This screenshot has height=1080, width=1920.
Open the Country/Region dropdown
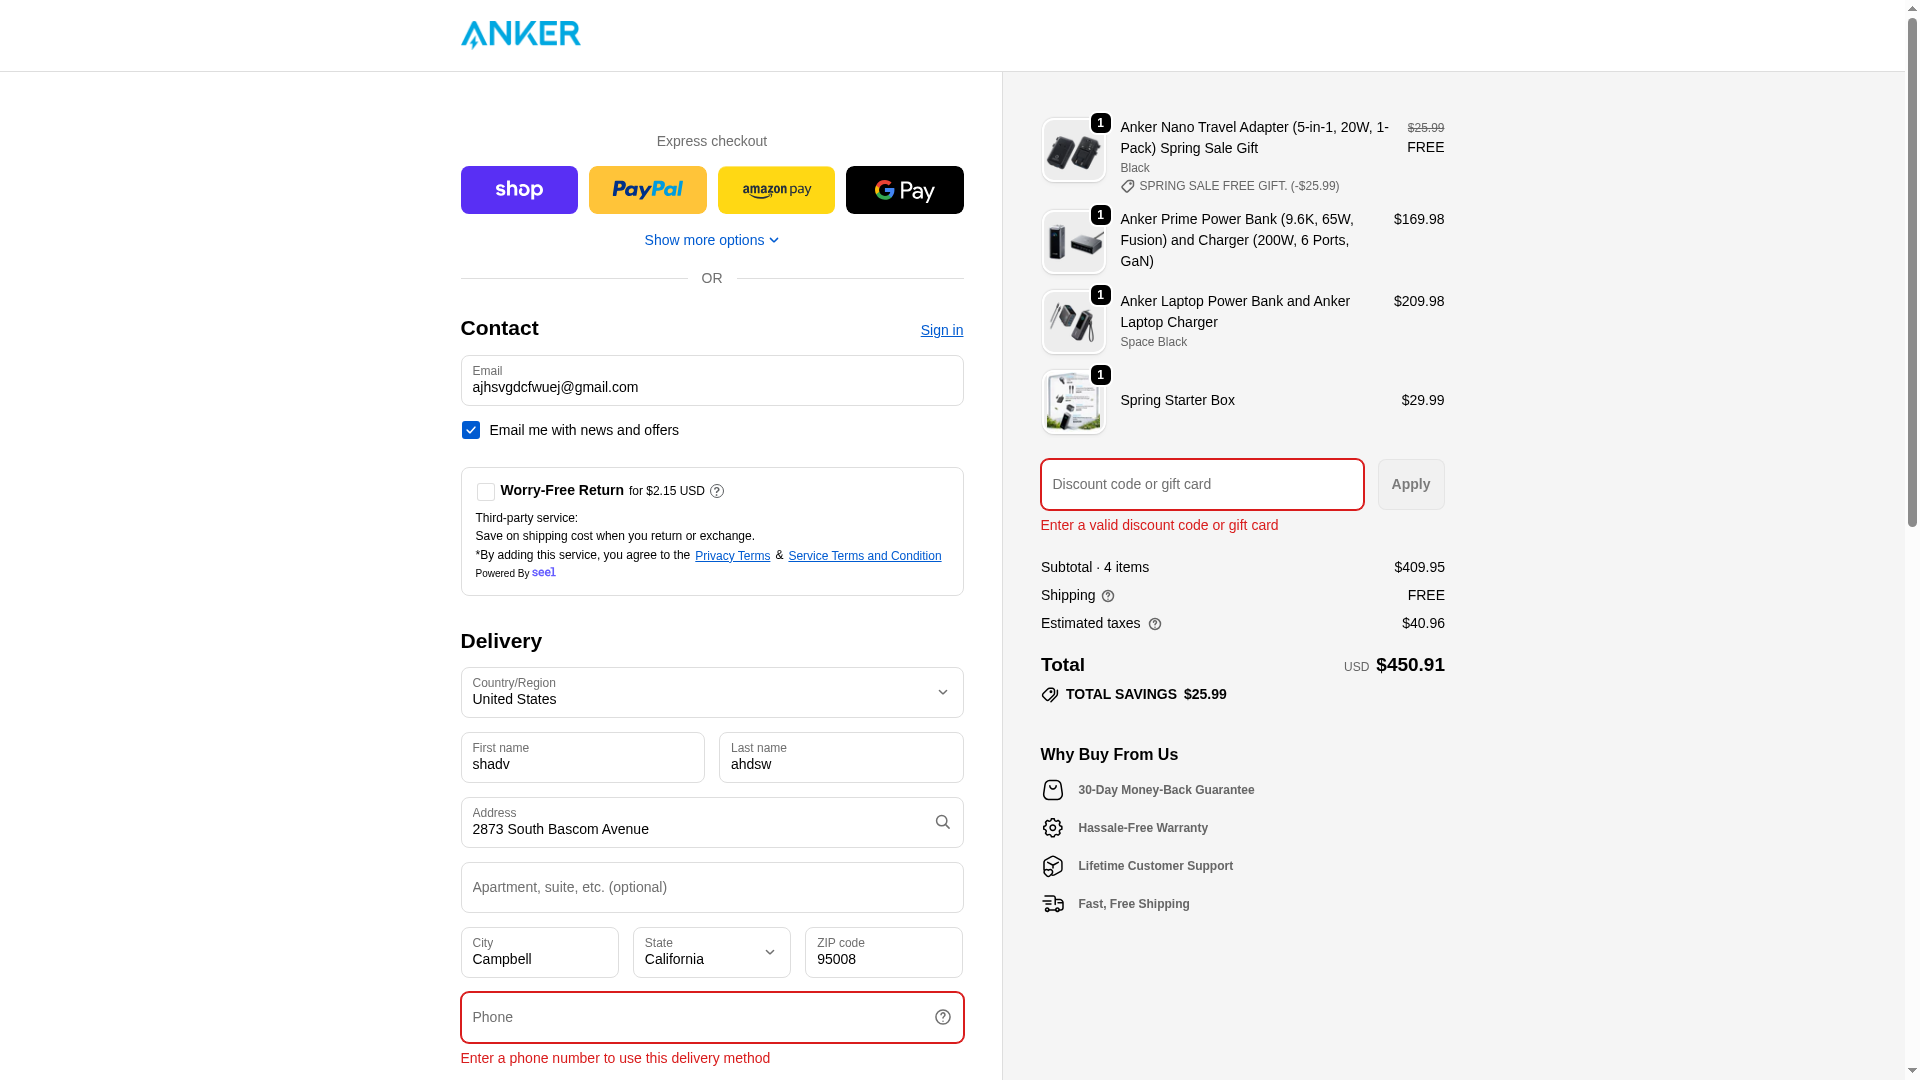click(x=712, y=693)
